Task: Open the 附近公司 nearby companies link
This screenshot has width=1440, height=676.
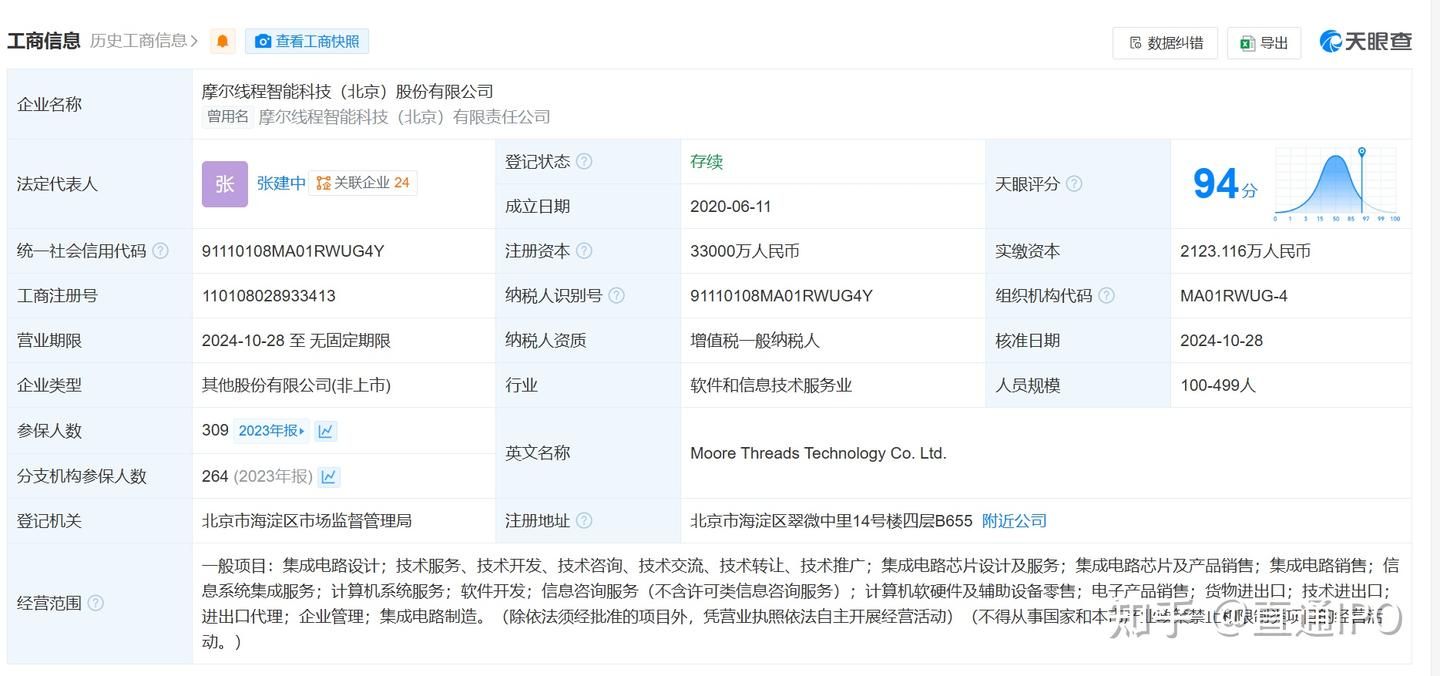Action: click(1013, 520)
